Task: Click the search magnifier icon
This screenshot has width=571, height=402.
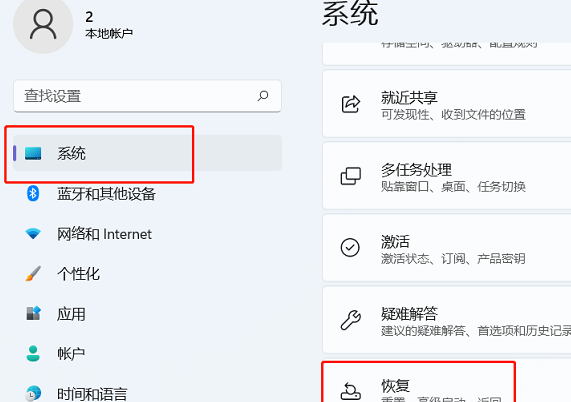Action: coord(263,96)
